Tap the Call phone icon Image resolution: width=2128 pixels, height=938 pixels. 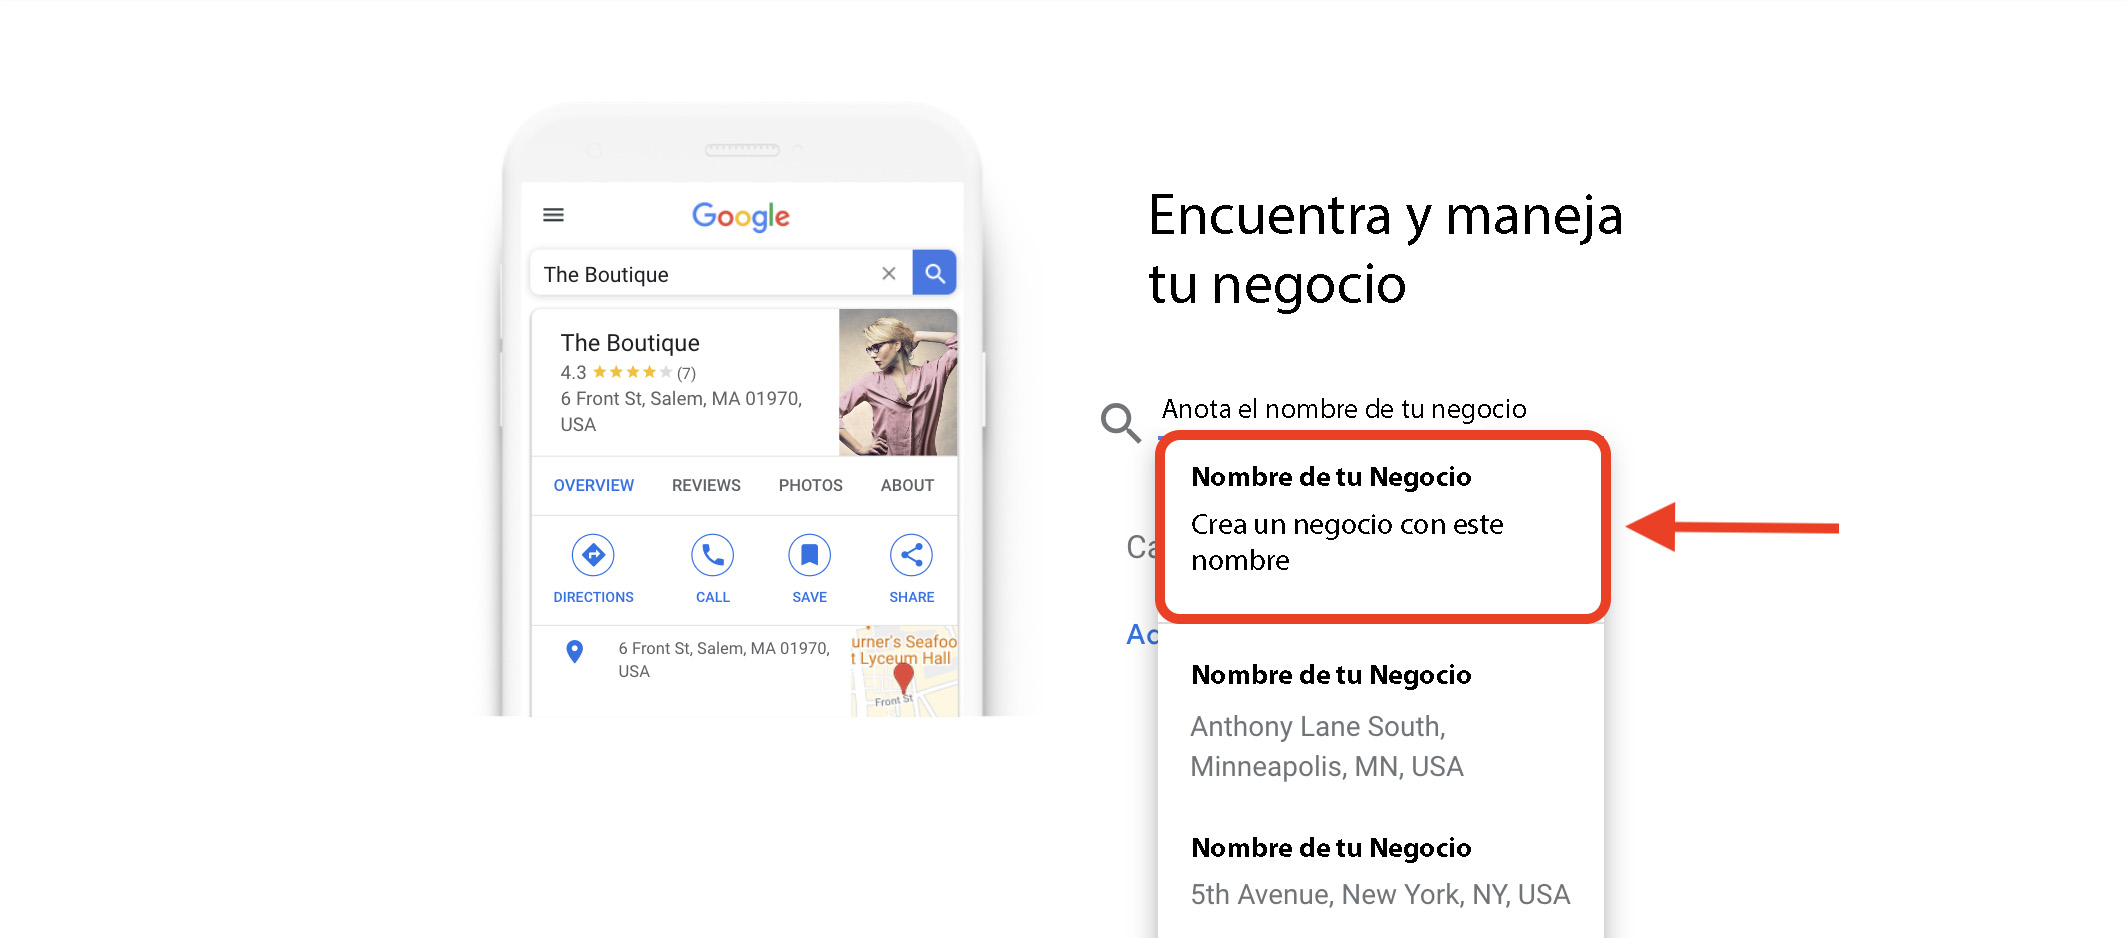click(x=712, y=555)
